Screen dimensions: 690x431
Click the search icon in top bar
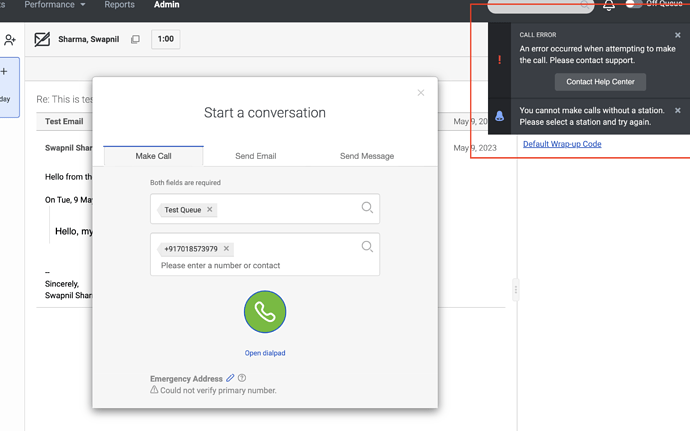(585, 5)
